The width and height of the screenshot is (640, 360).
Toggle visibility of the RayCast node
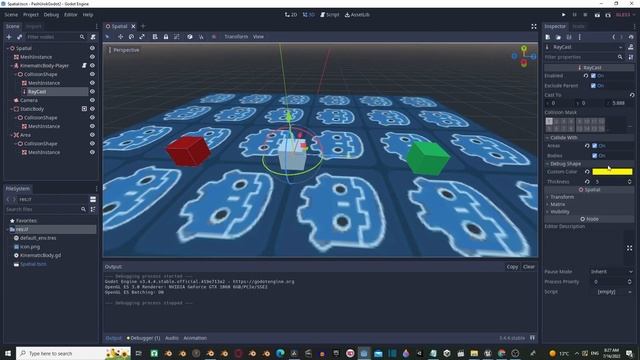[92, 91]
